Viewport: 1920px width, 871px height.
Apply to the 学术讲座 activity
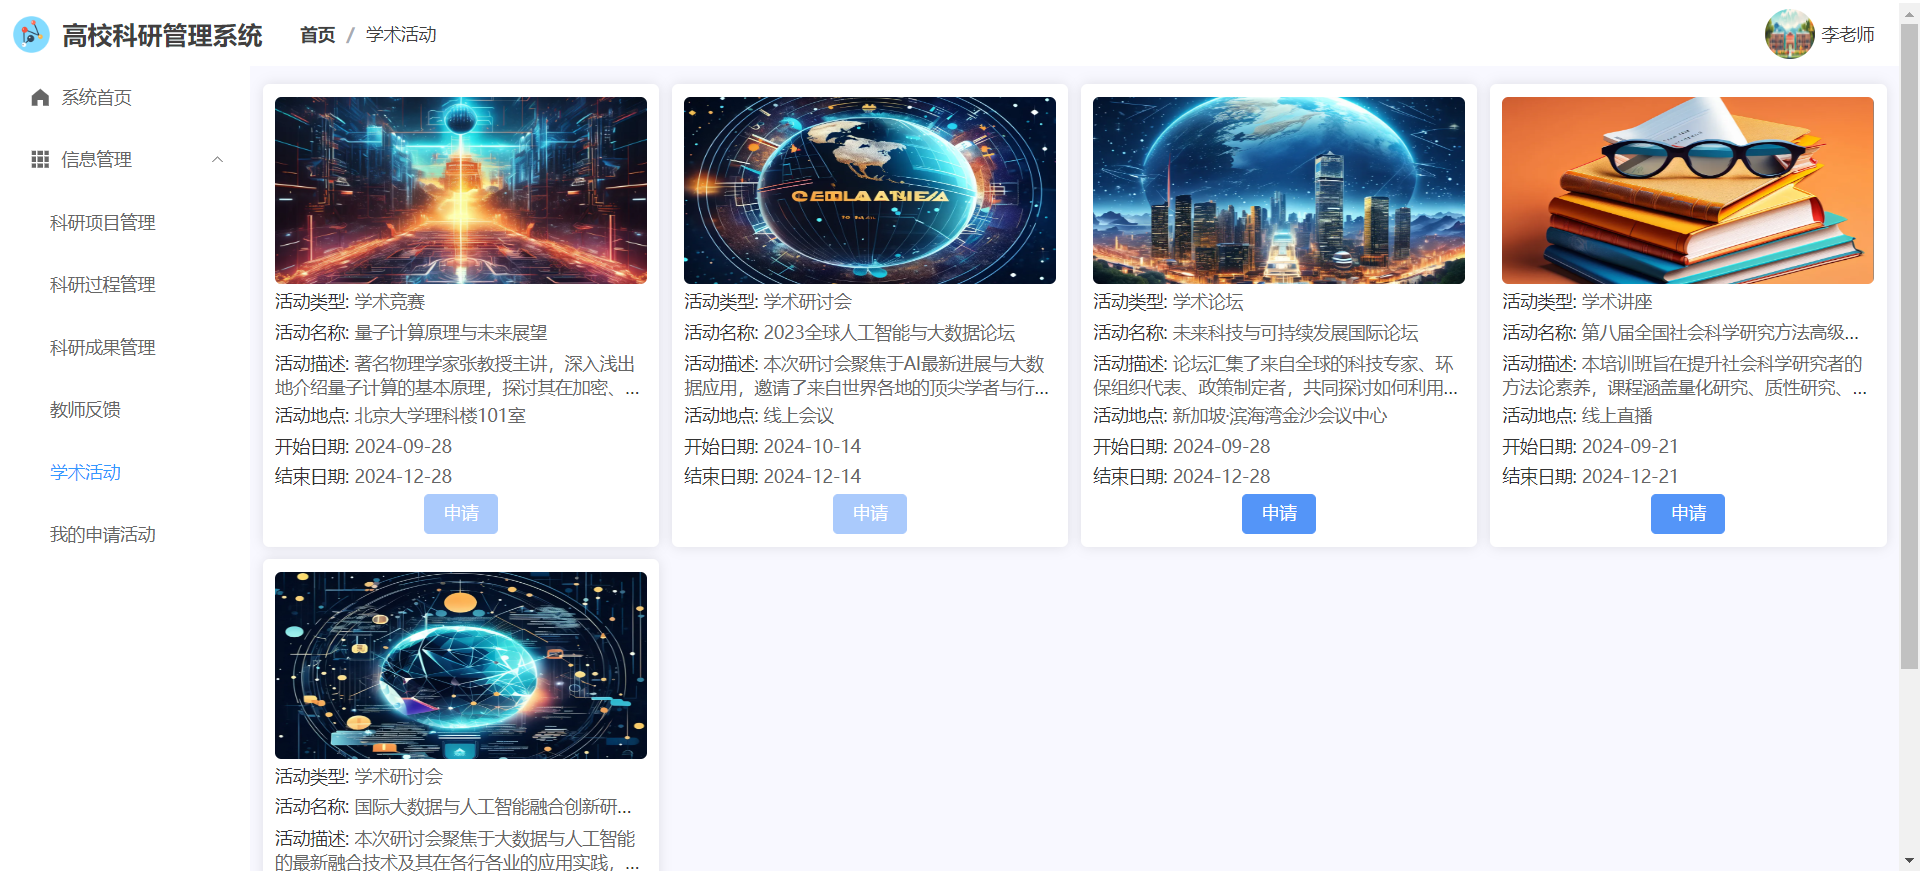pyautogui.click(x=1688, y=513)
